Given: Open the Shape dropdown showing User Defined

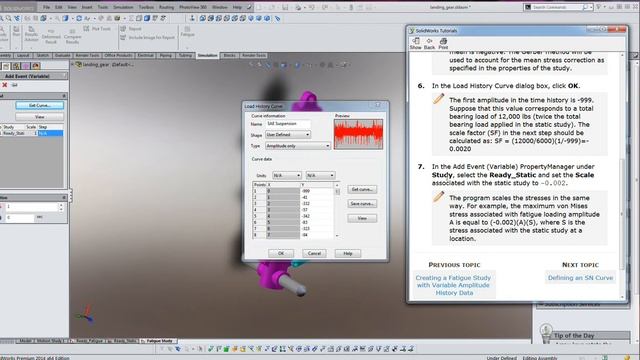Looking at the screenshot, I should coord(288,134).
